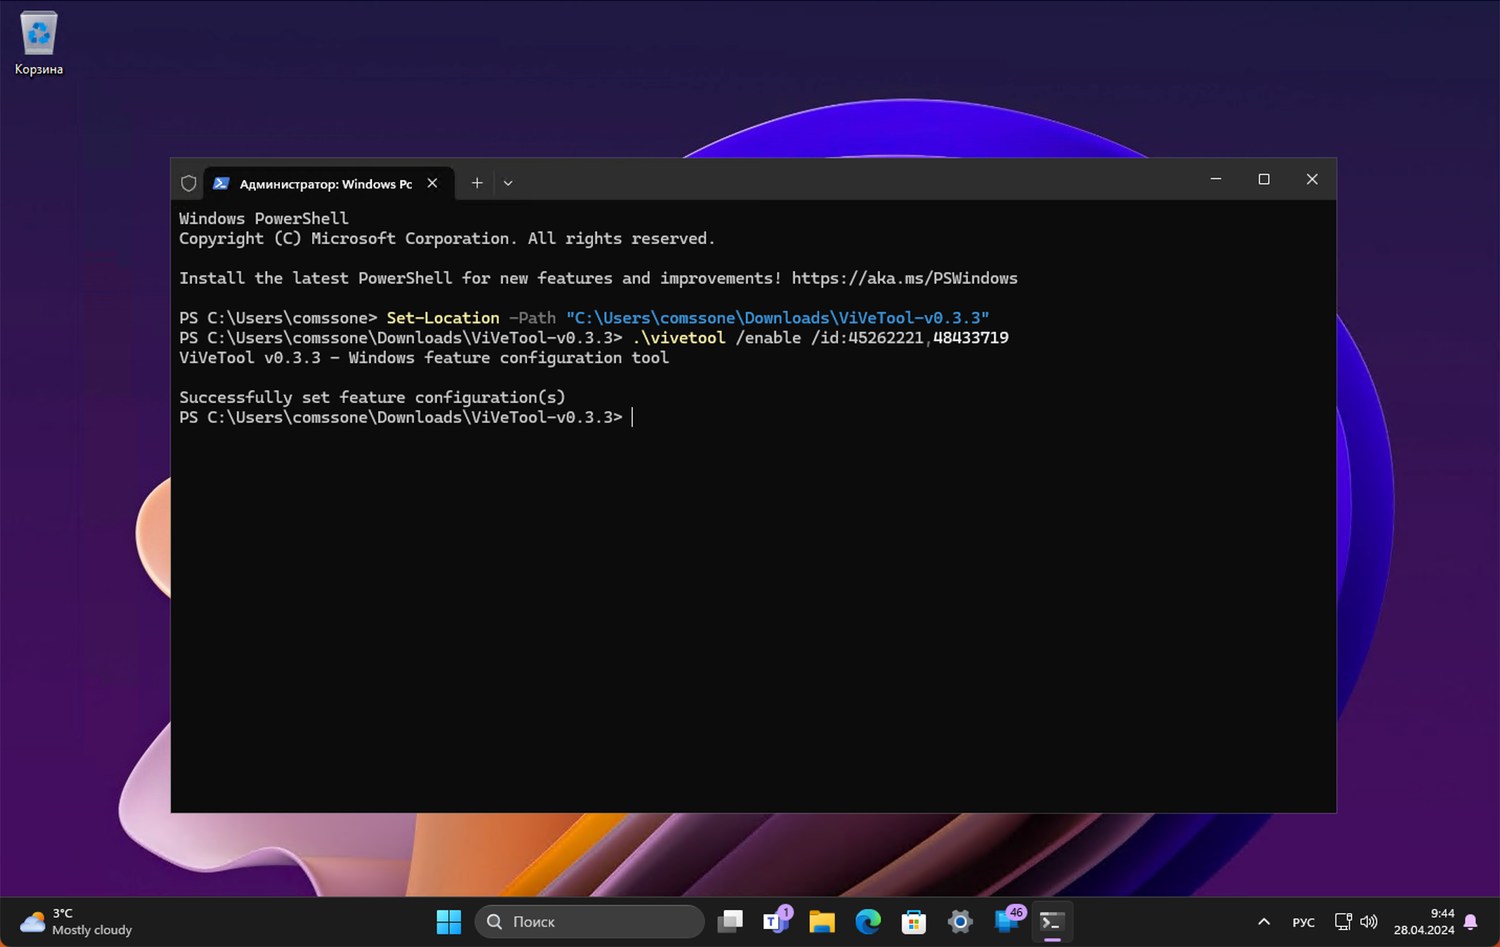1500x947 pixels.
Task: Open a new terminal tab with plus button
Action: (x=477, y=183)
